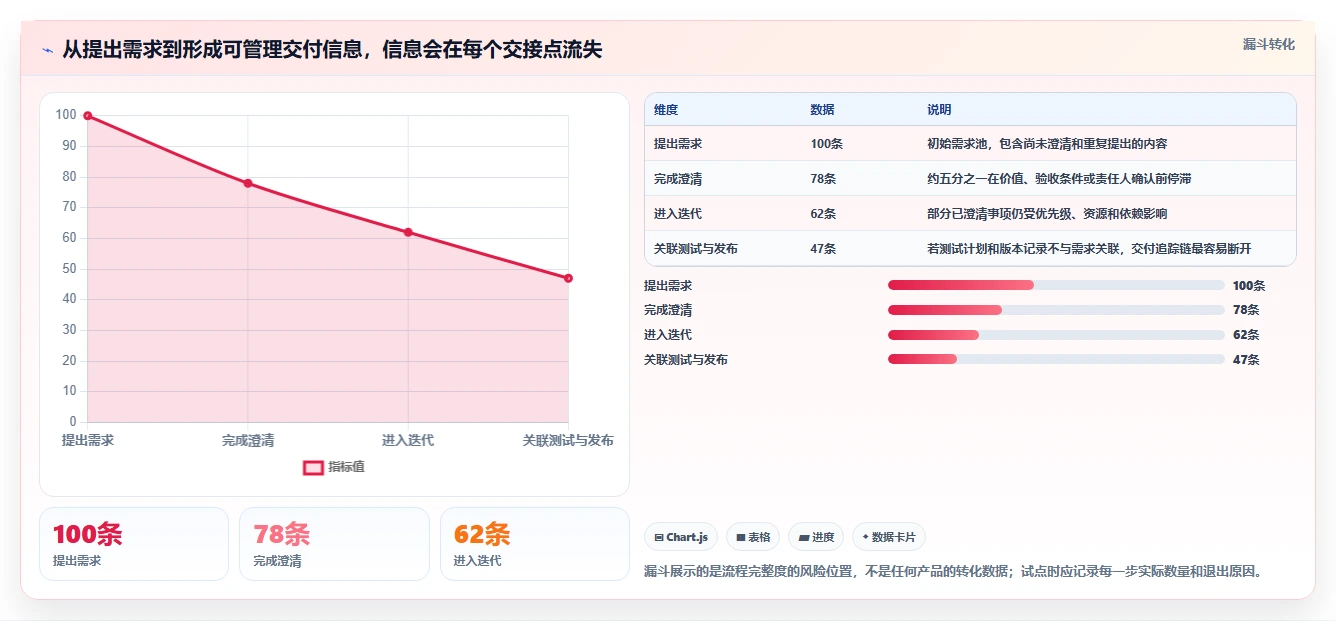1336x621 pixels.
Task: Click the 完成澄清 x-axis label on chart
Action: pyautogui.click(x=248, y=440)
